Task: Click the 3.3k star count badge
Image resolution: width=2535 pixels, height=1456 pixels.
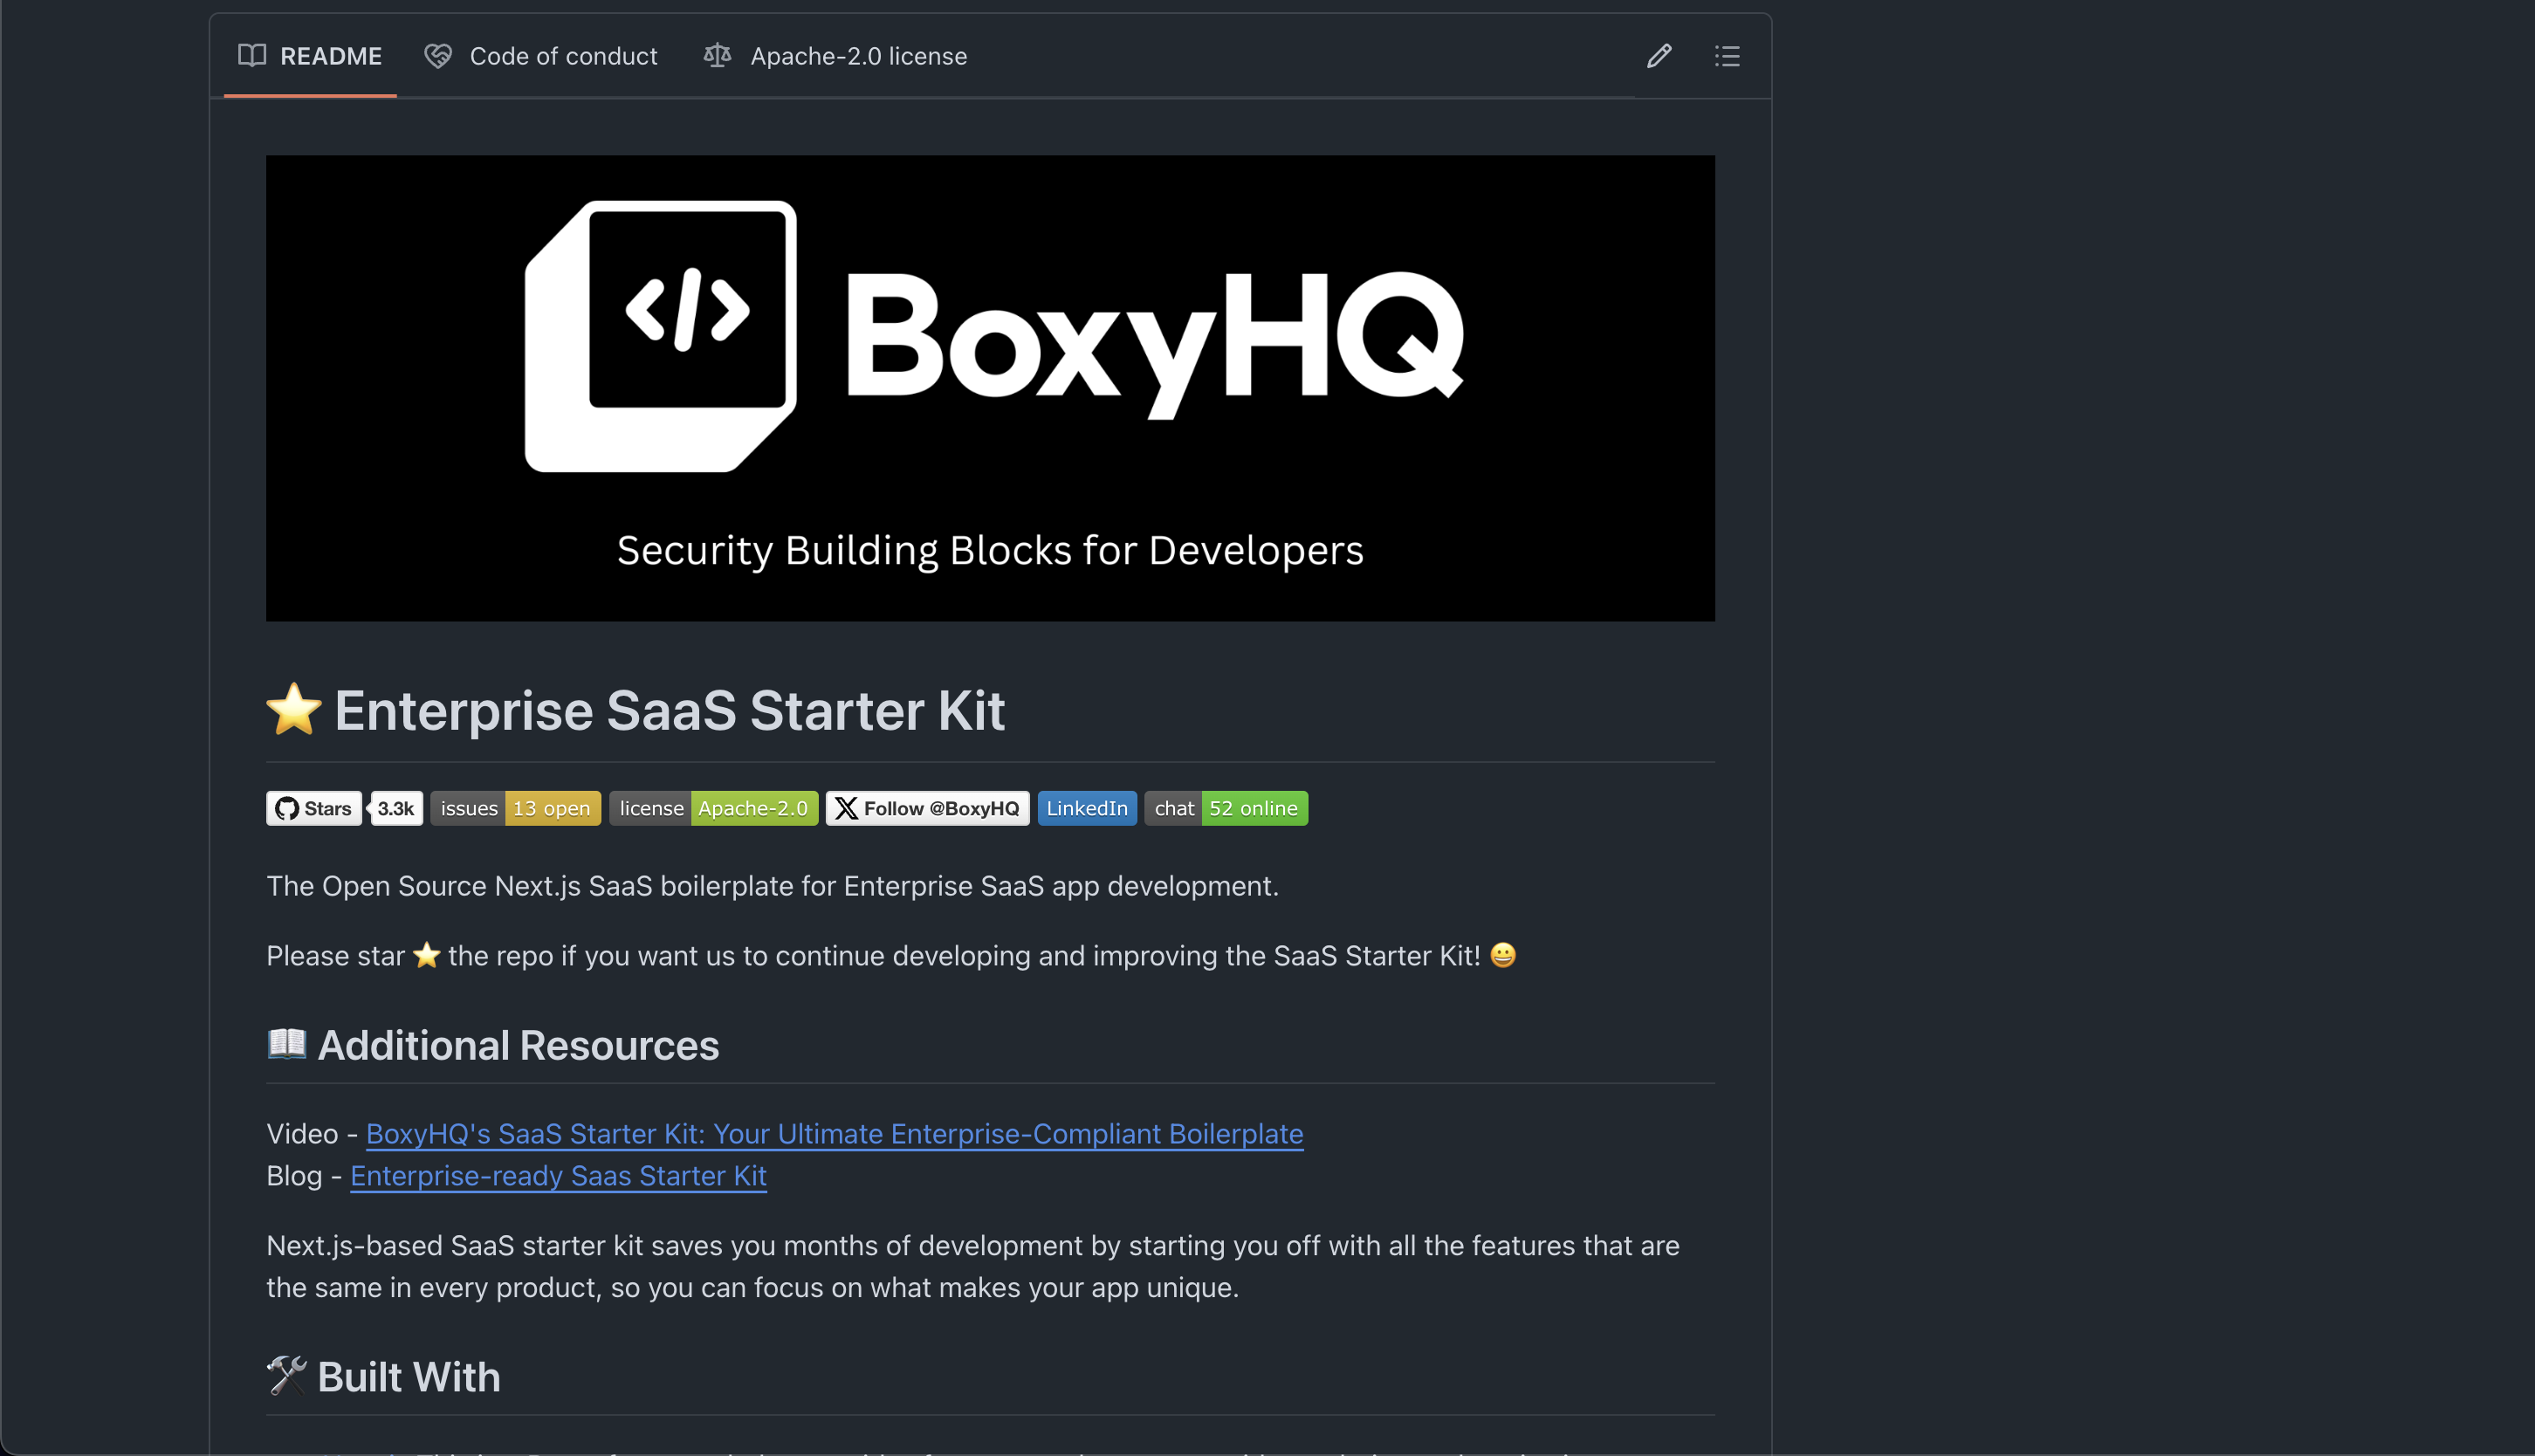Action: (396, 808)
